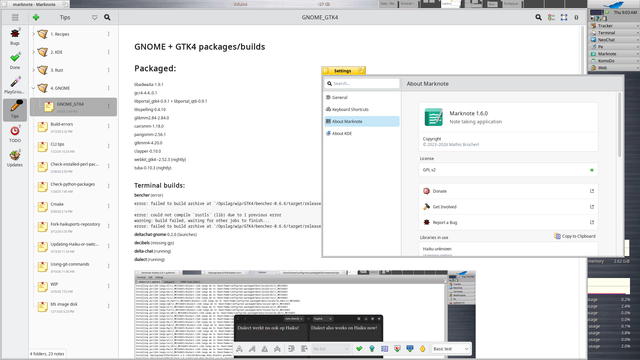Open the Cmake note
640x360 pixels.
73,207
